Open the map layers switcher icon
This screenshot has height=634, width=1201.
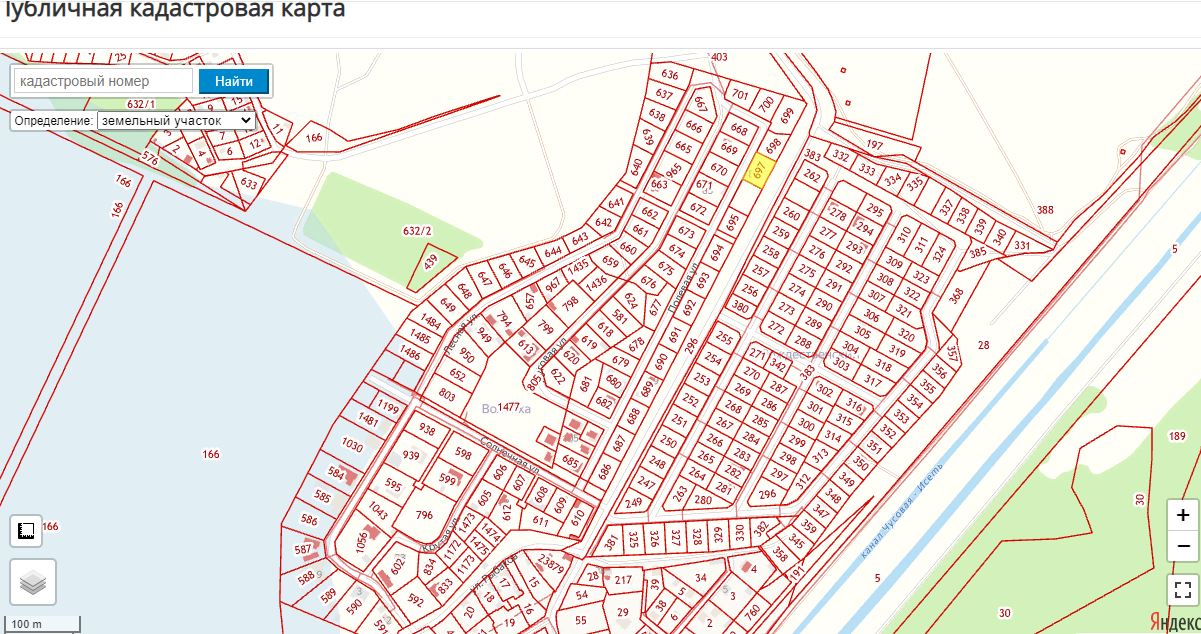(33, 582)
